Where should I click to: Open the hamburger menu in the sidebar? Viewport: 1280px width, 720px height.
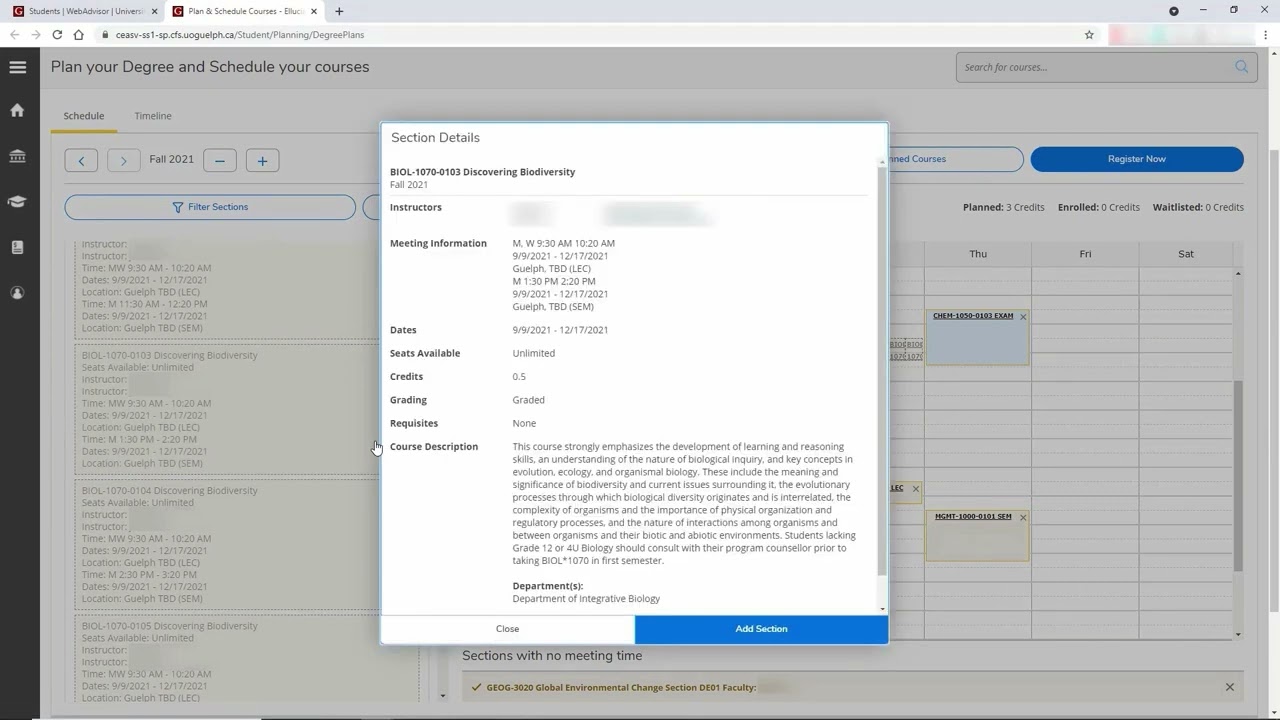[17, 67]
